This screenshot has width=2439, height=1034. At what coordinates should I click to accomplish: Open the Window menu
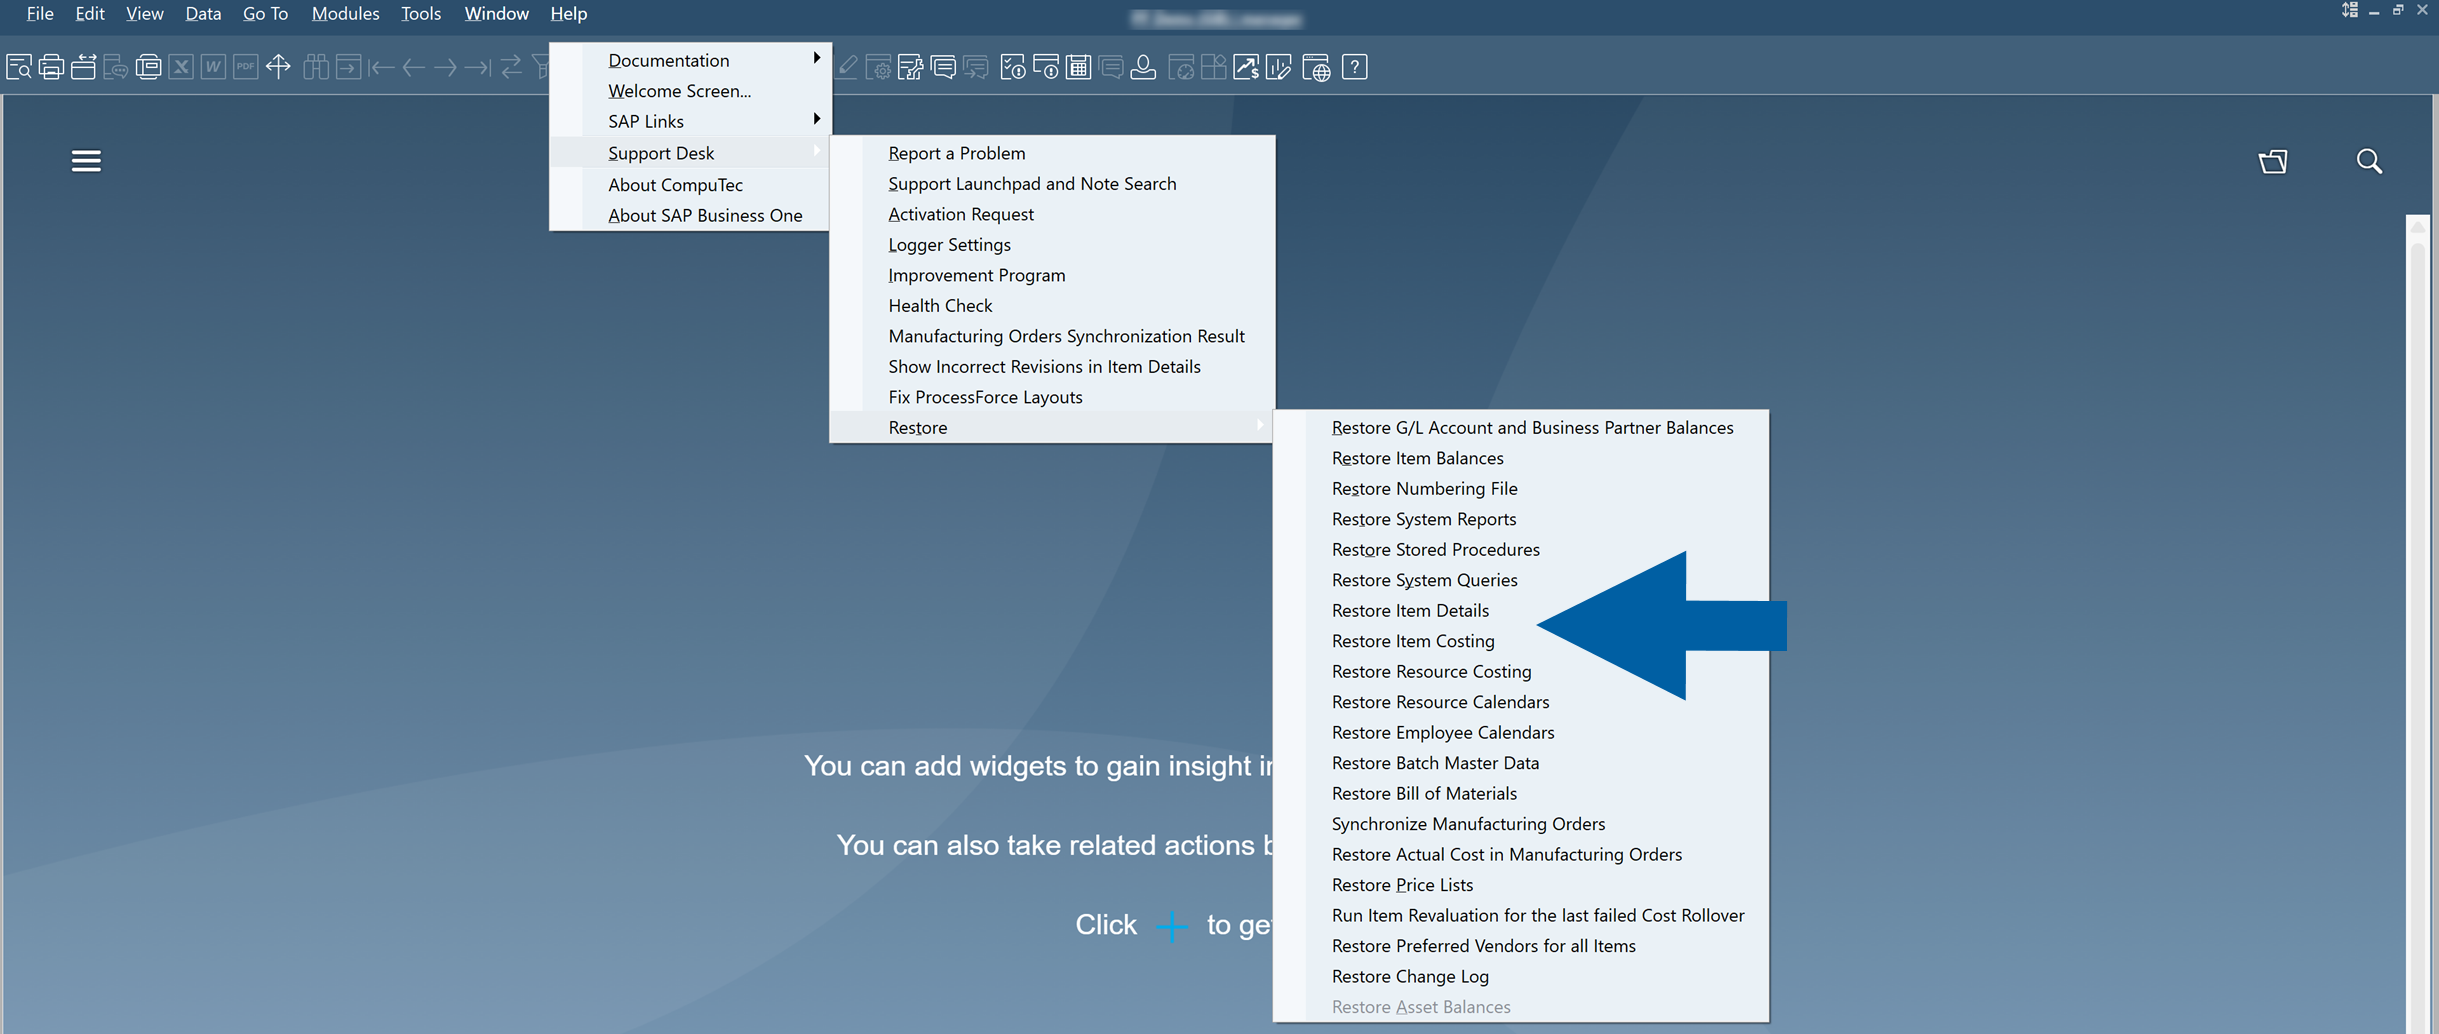(x=496, y=13)
